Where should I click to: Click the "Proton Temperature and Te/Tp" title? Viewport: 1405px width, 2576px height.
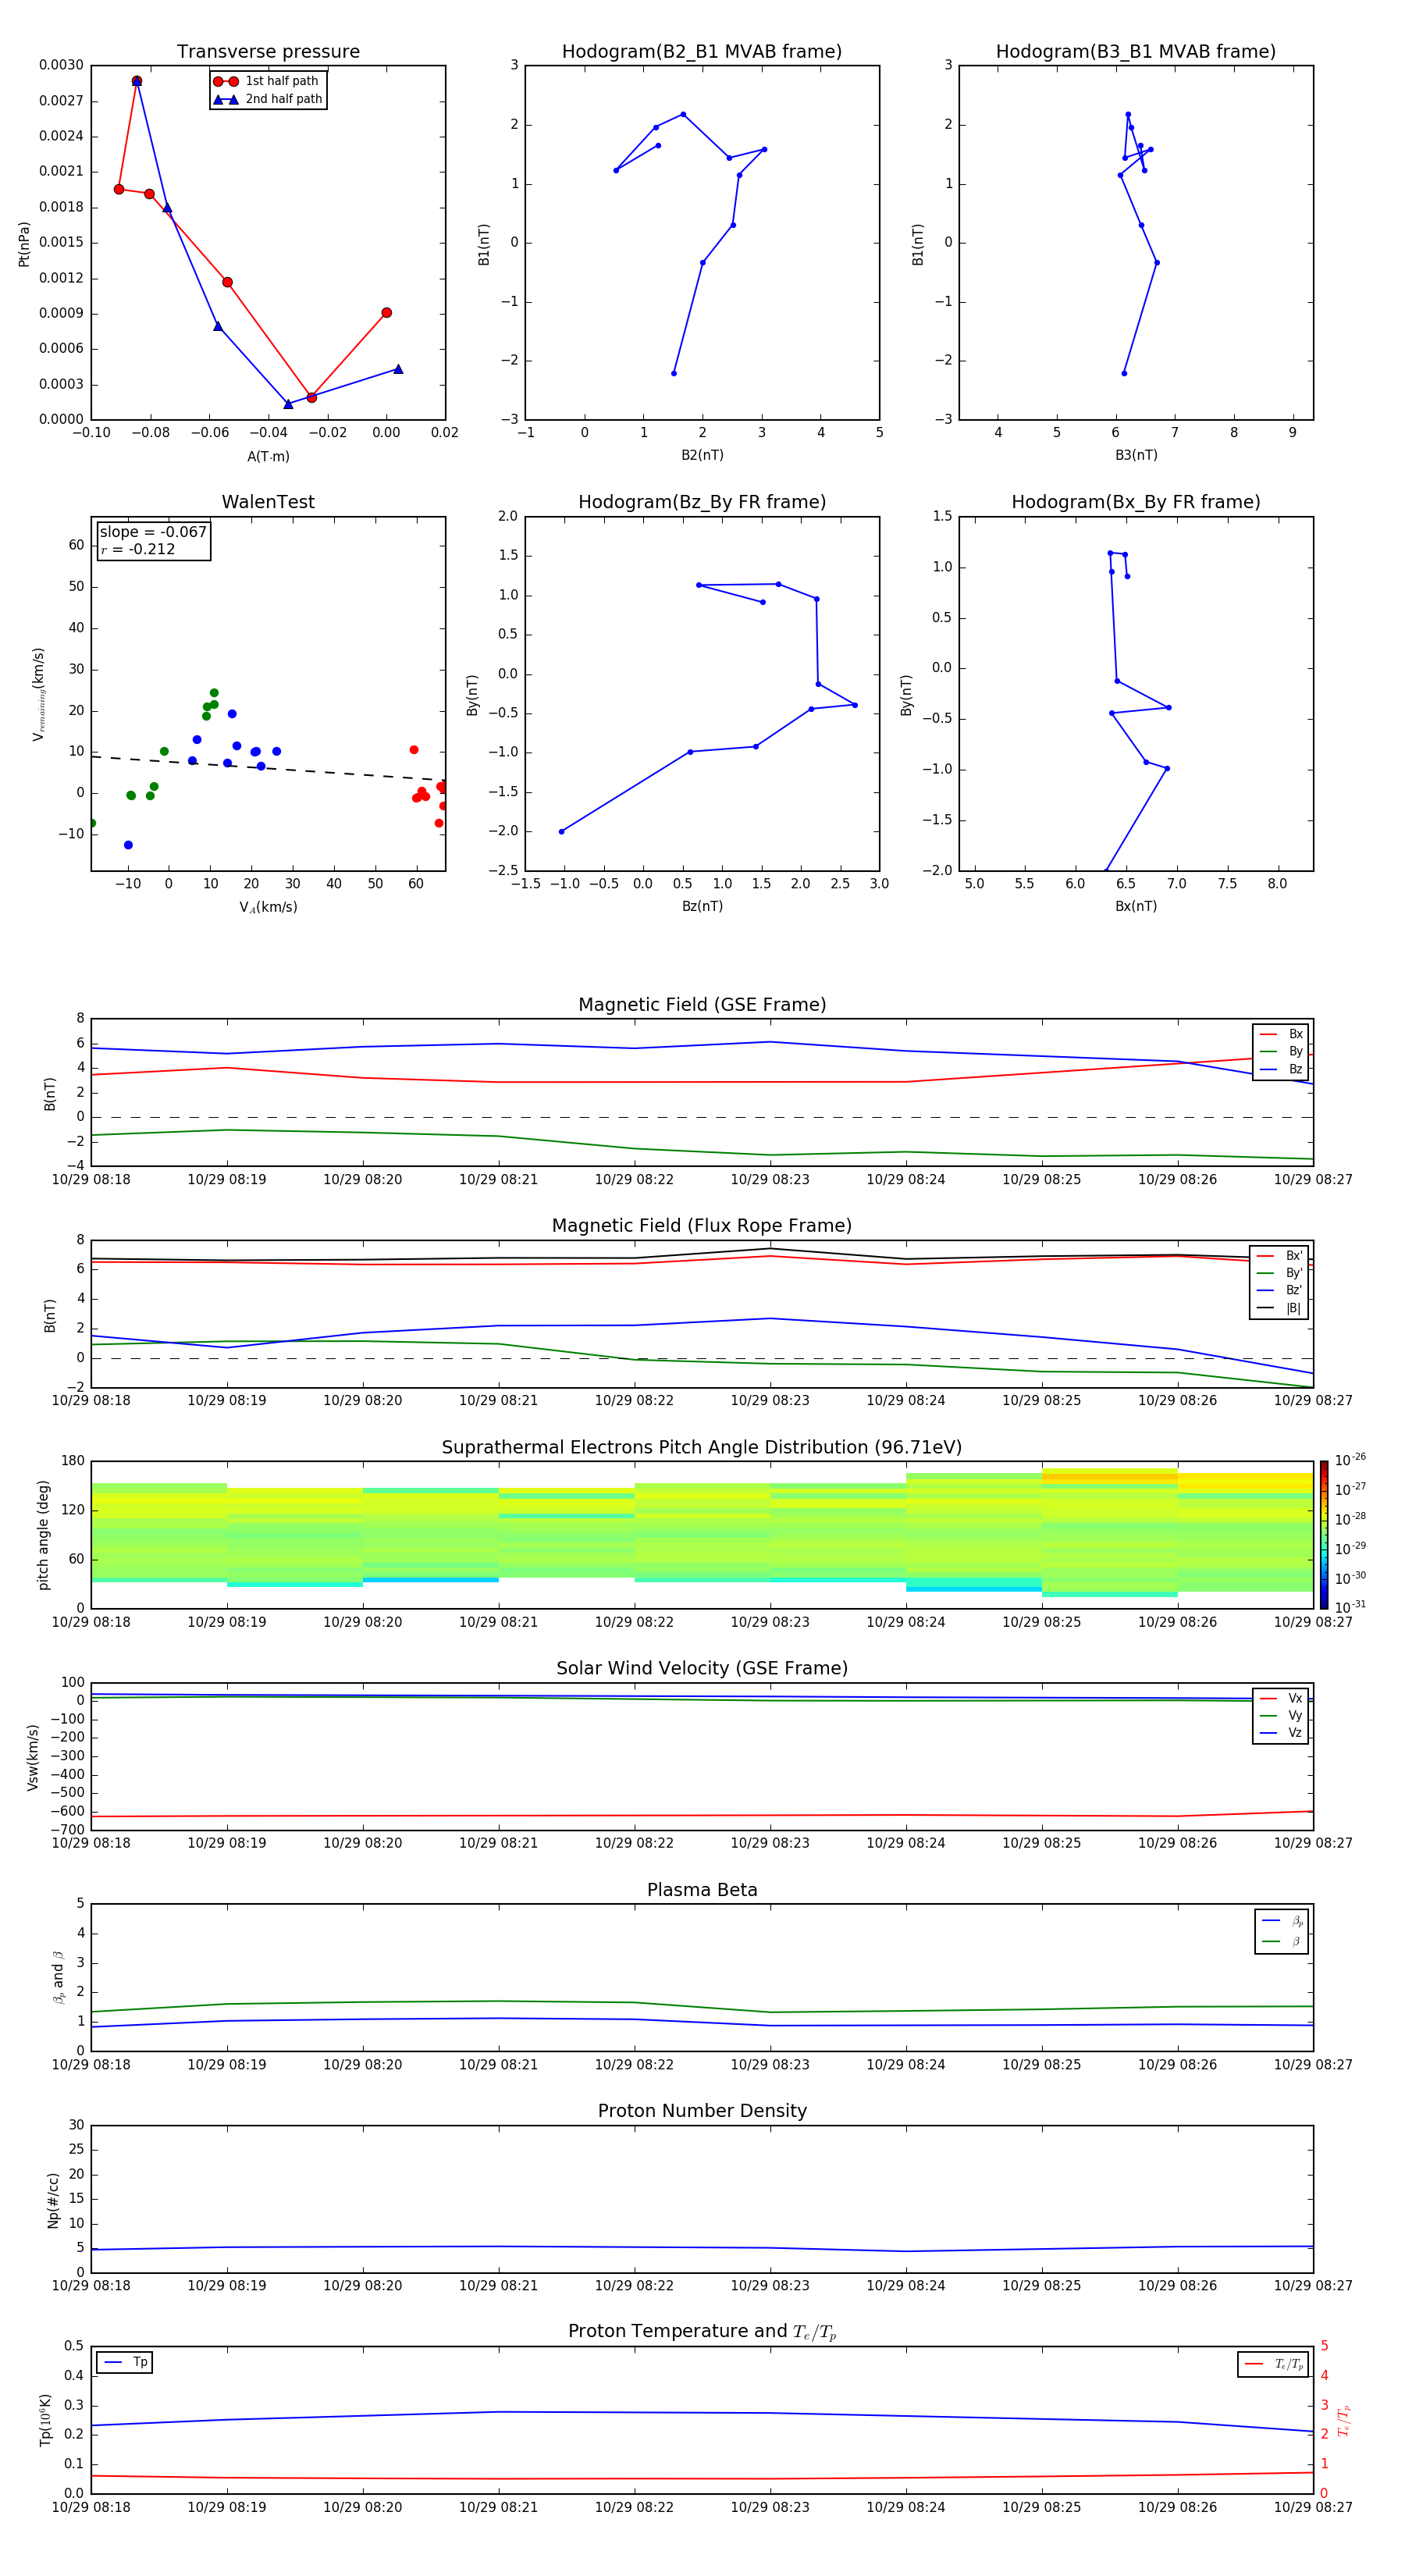pos(702,2332)
